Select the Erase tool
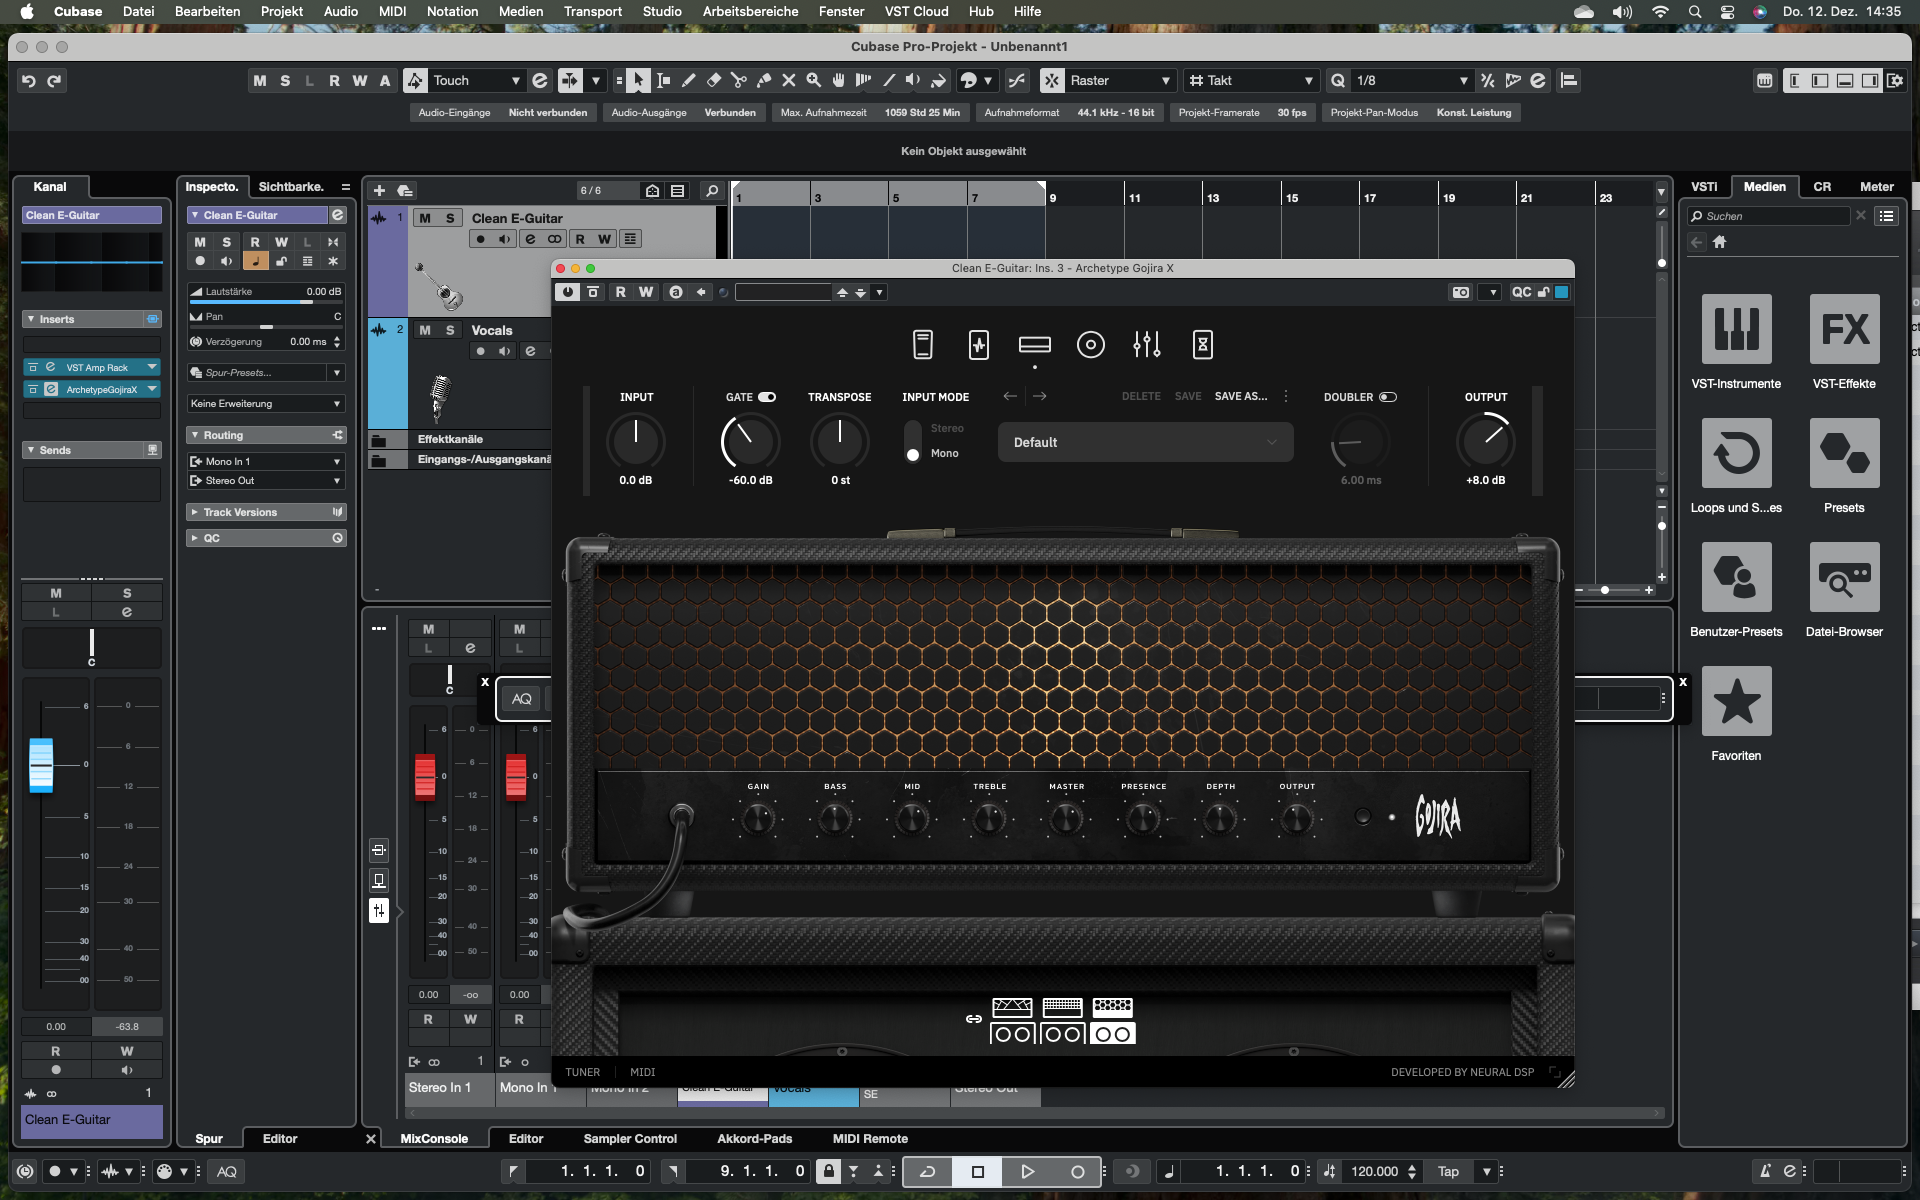Viewport: 1920px width, 1200px height. pos(714,80)
